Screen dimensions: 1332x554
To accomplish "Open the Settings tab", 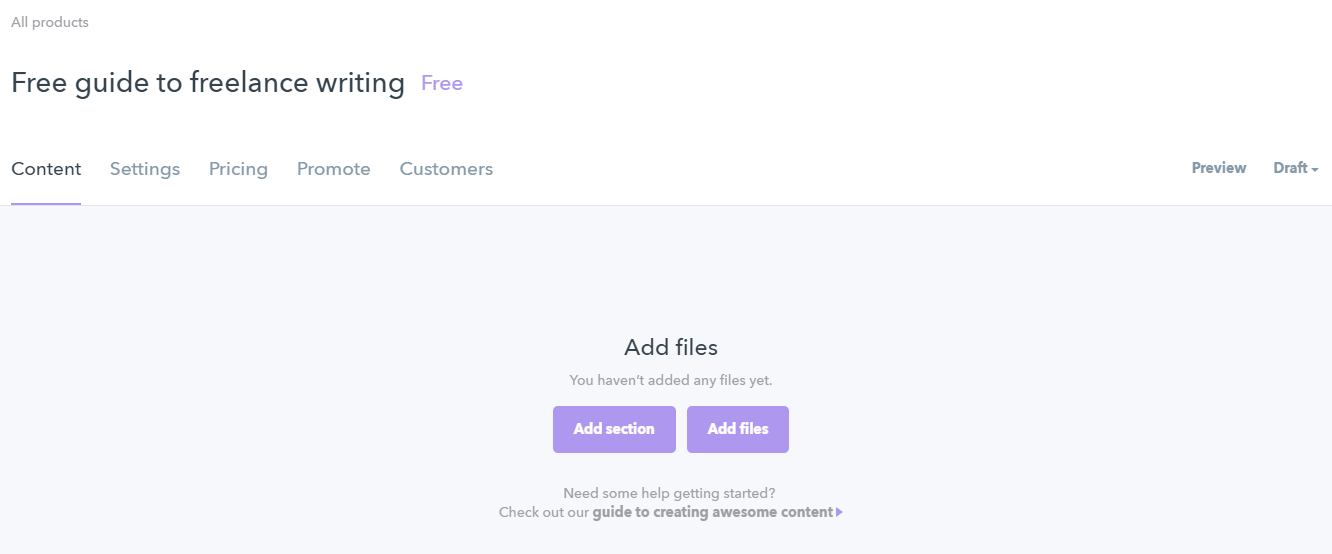I will (x=145, y=169).
